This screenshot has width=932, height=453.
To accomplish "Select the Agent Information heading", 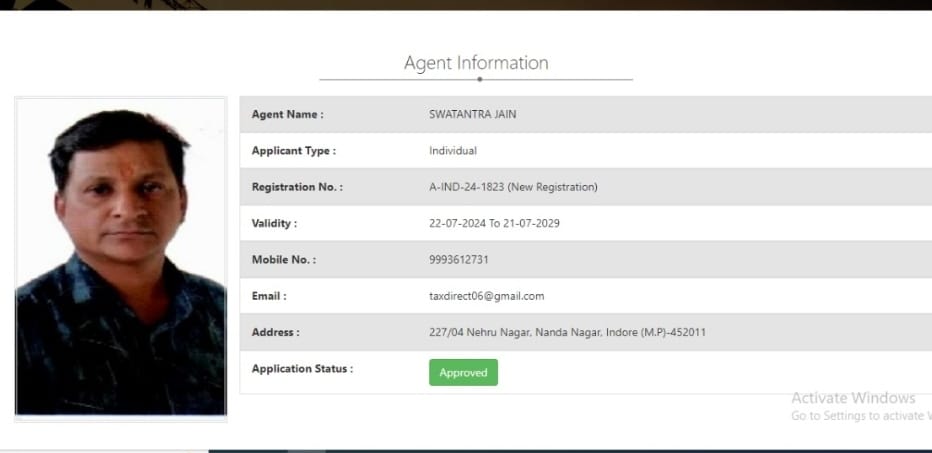I will pos(476,63).
